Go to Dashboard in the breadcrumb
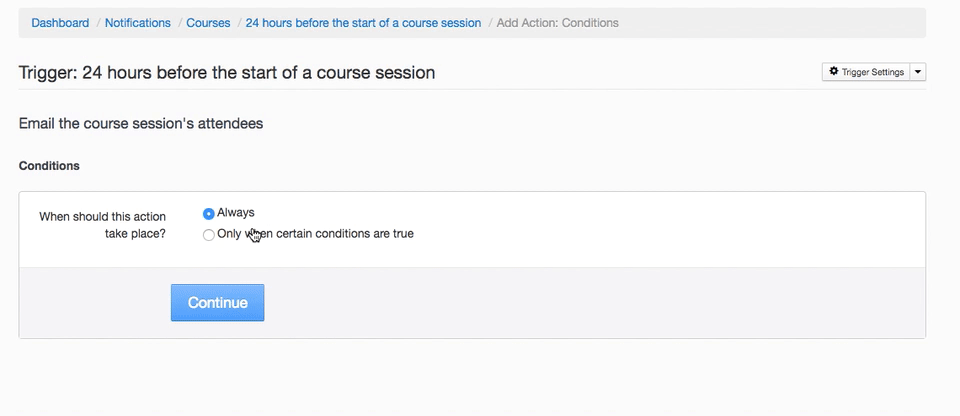This screenshot has height=416, width=960. tap(60, 22)
